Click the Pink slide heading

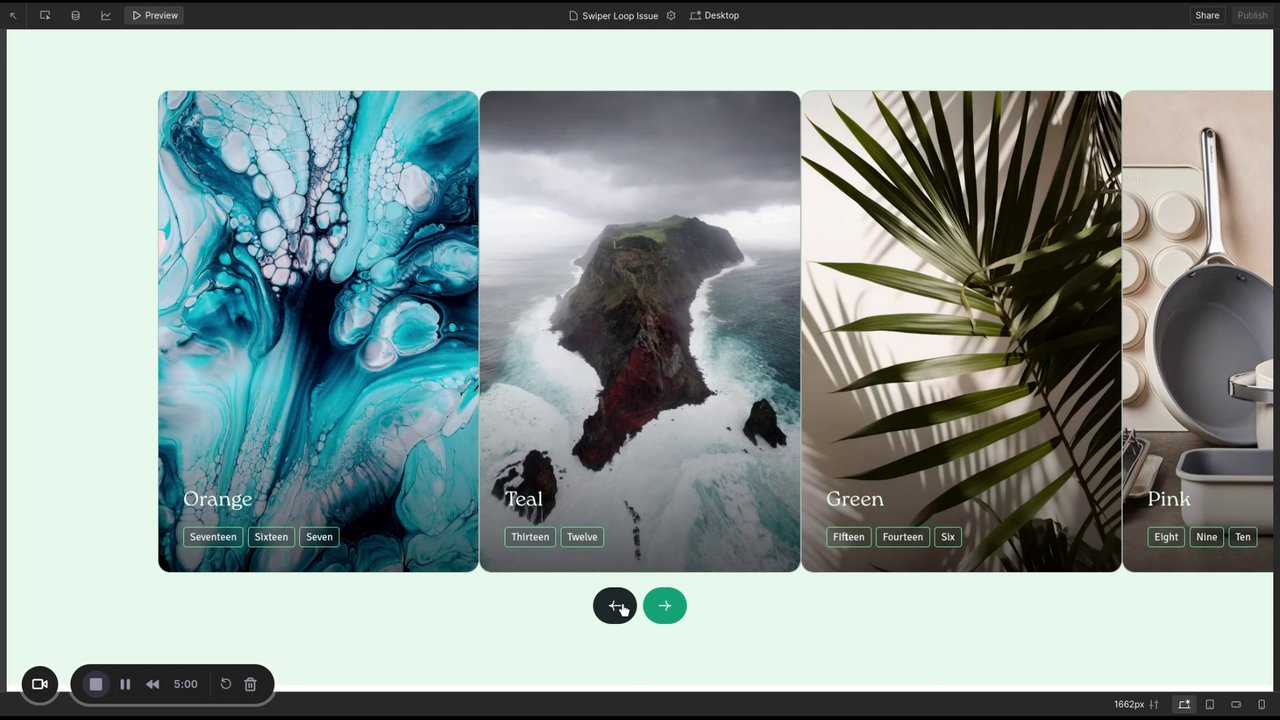[1169, 499]
